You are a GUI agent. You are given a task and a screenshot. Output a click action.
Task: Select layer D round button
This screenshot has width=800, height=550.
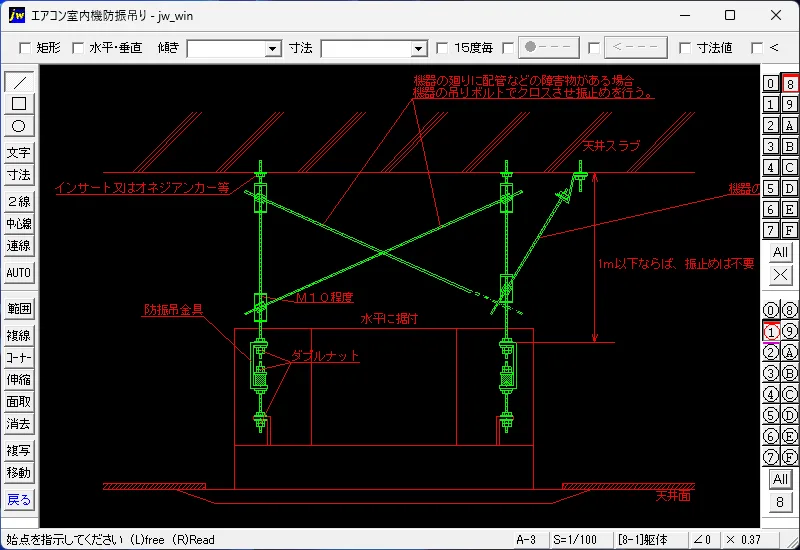point(790,415)
